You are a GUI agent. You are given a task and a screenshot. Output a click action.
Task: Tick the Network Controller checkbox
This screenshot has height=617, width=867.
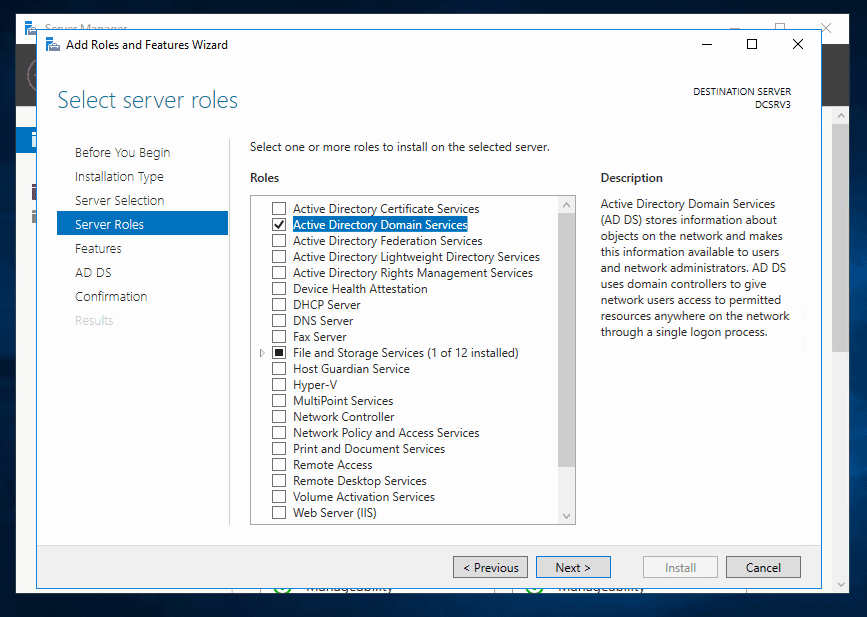[x=279, y=417]
